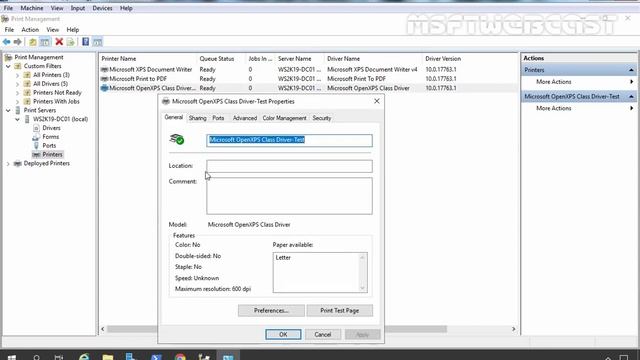
Task: Click Cancel in the properties dialog
Action: click(x=323, y=334)
